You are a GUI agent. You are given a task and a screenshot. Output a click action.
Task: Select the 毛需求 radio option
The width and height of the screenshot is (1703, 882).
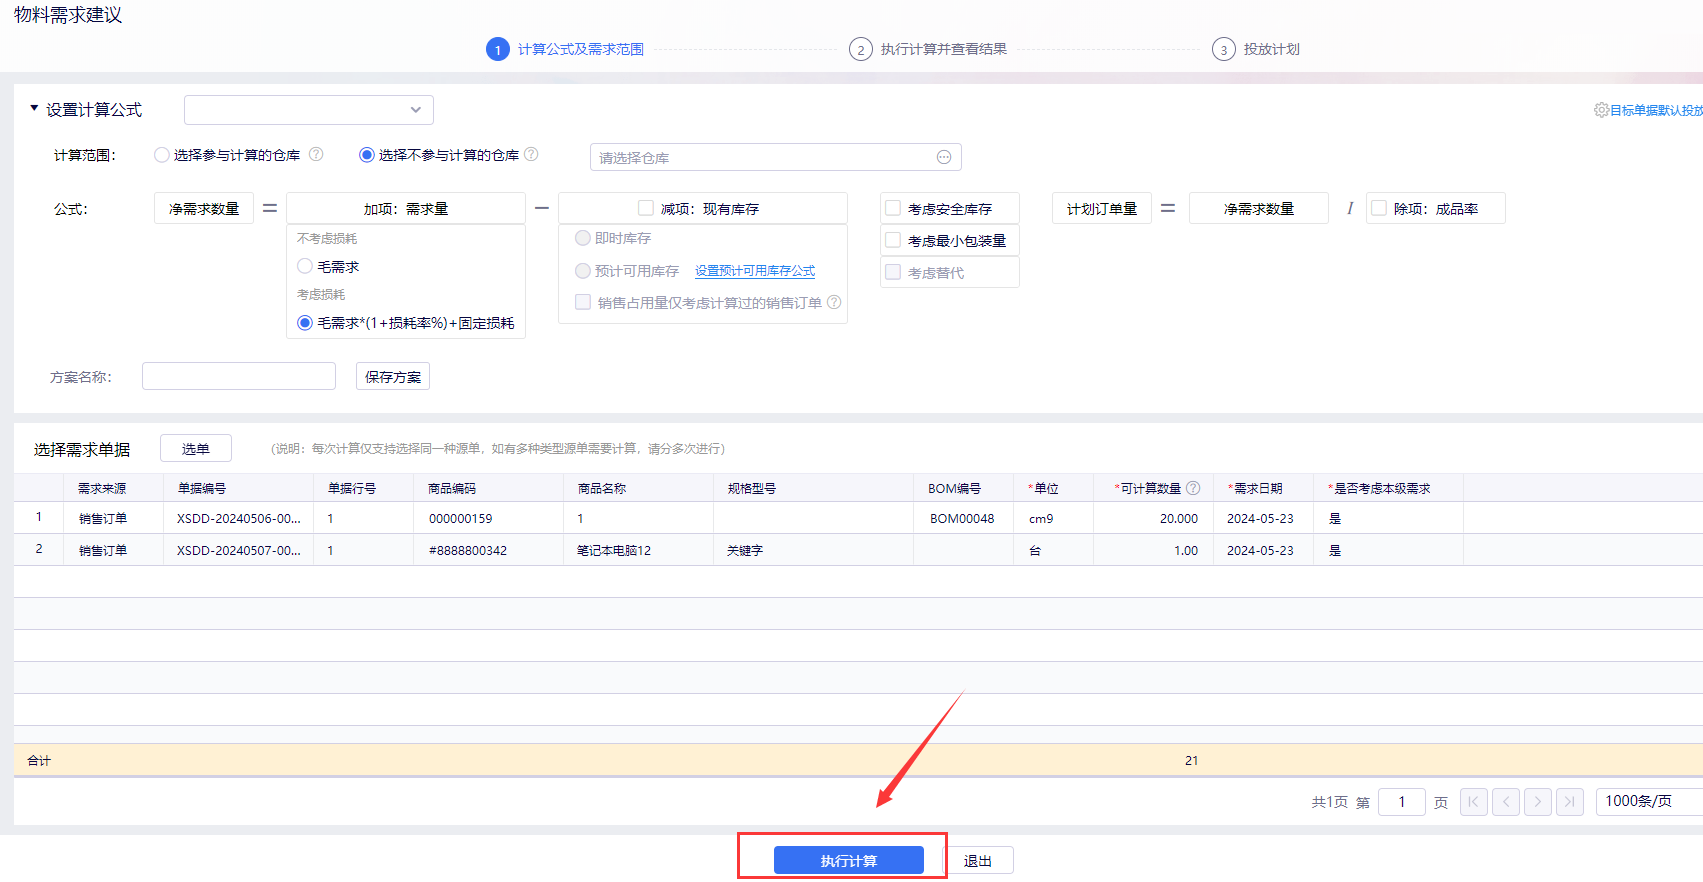(305, 266)
